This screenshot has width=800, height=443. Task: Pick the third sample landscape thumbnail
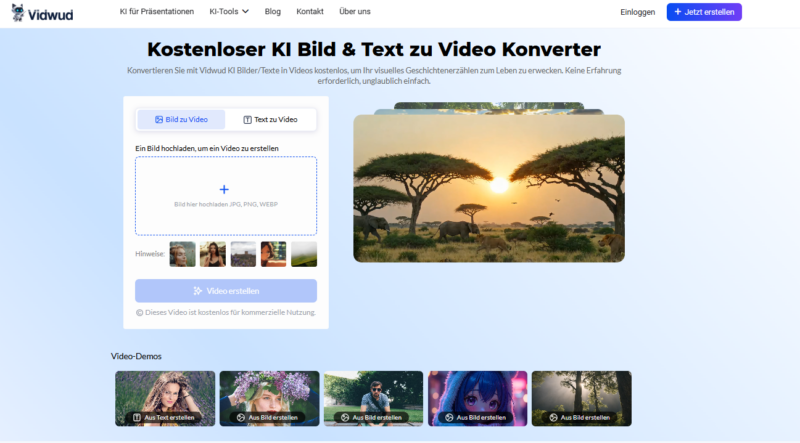(243, 254)
